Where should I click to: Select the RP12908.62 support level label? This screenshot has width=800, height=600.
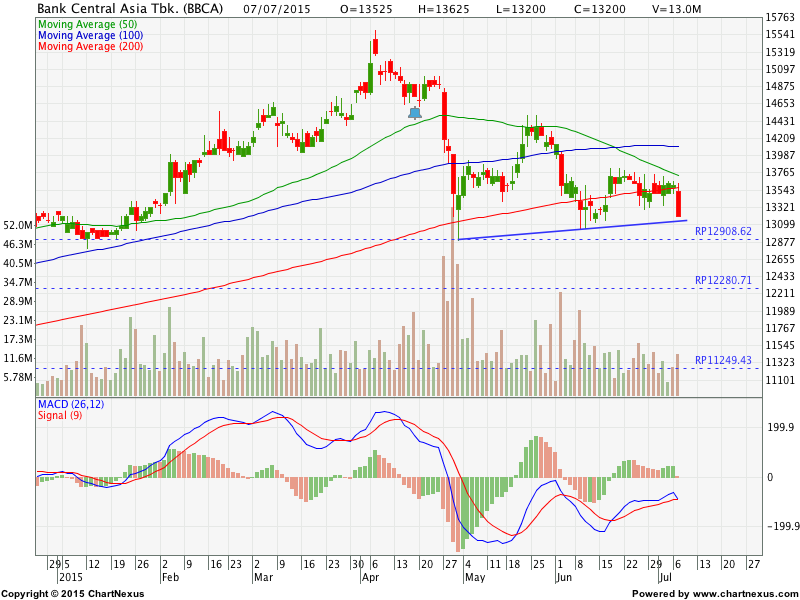coord(722,231)
